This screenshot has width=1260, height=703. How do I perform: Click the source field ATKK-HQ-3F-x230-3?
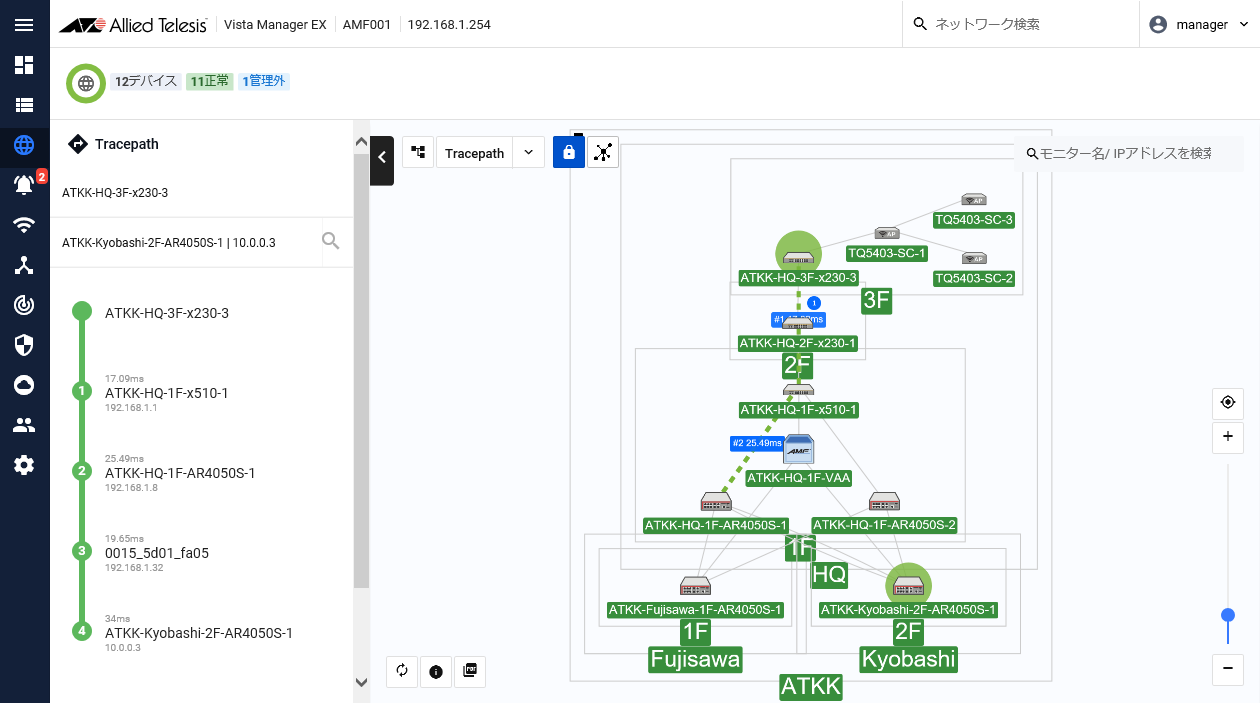coord(202,193)
